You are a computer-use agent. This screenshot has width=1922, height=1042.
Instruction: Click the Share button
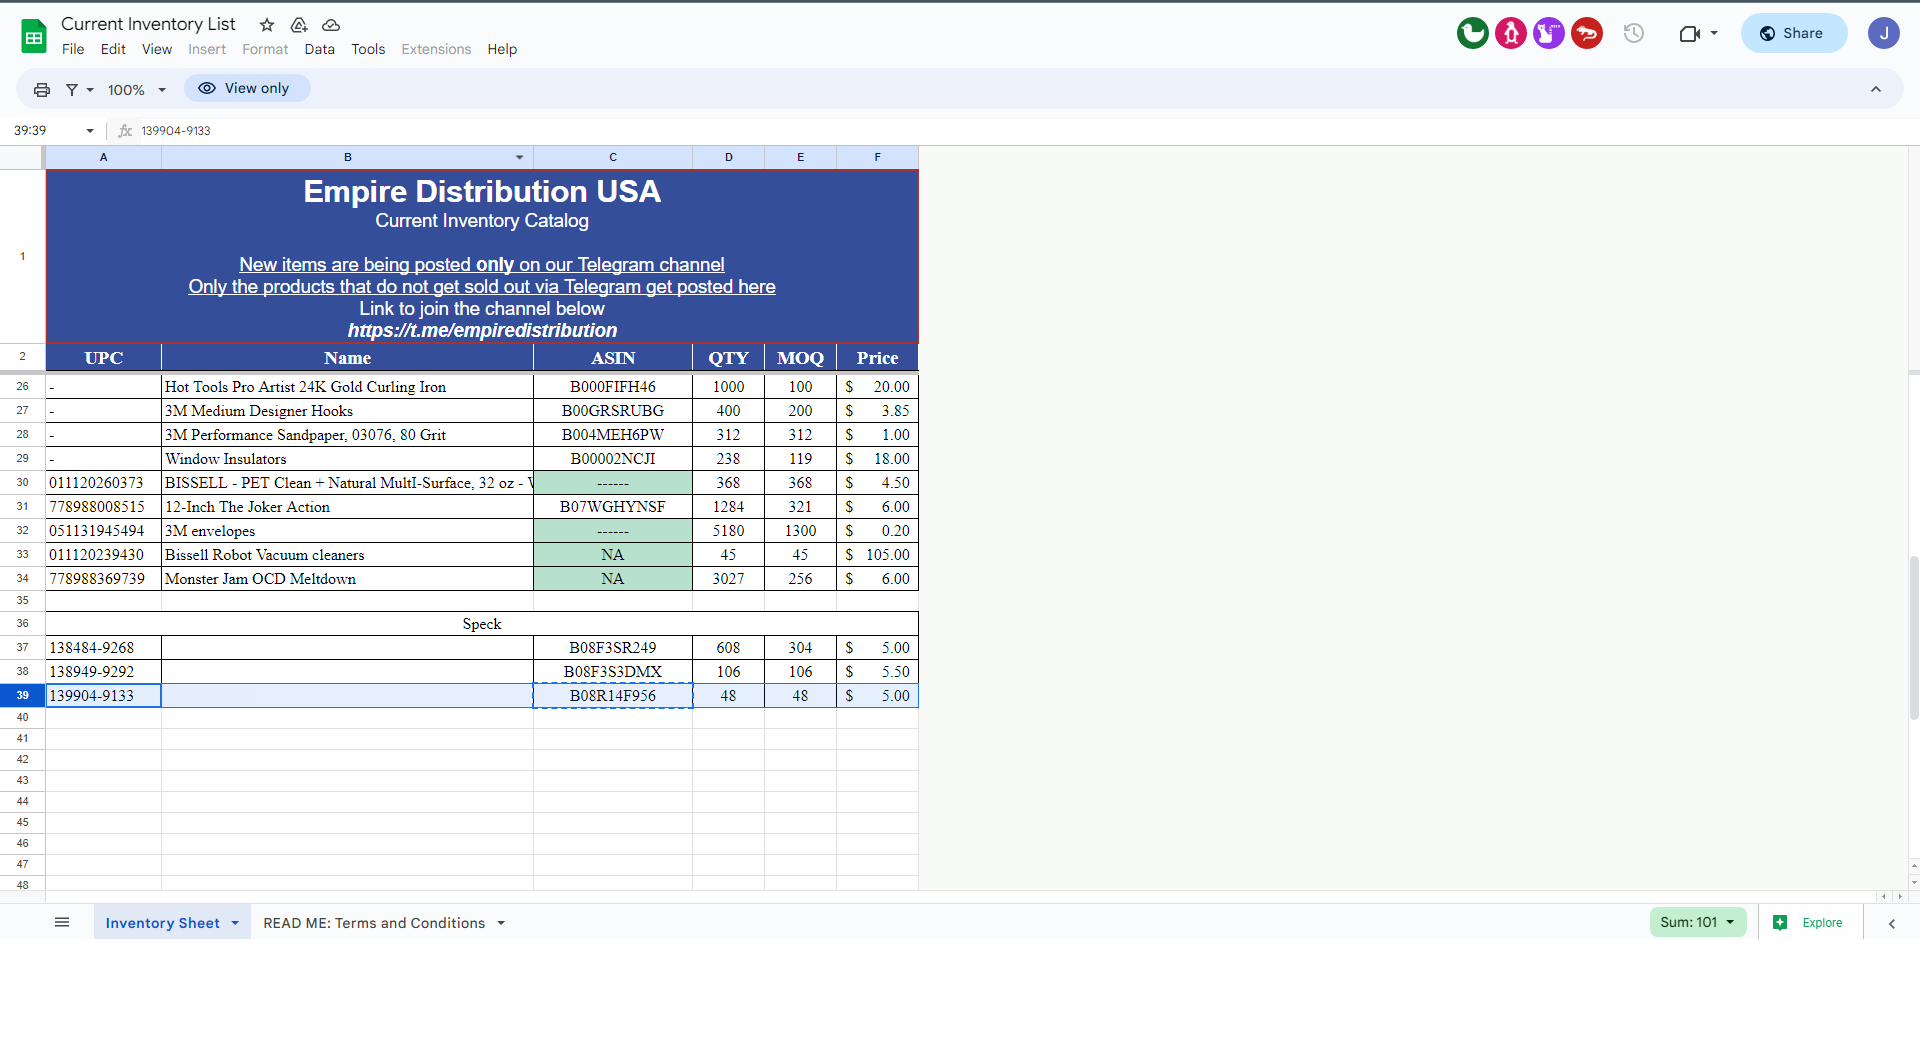(1794, 33)
